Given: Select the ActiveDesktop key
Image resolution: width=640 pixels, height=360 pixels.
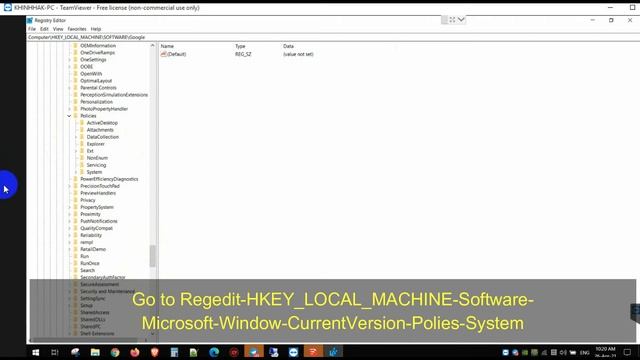Looking at the screenshot, I should click(102, 123).
